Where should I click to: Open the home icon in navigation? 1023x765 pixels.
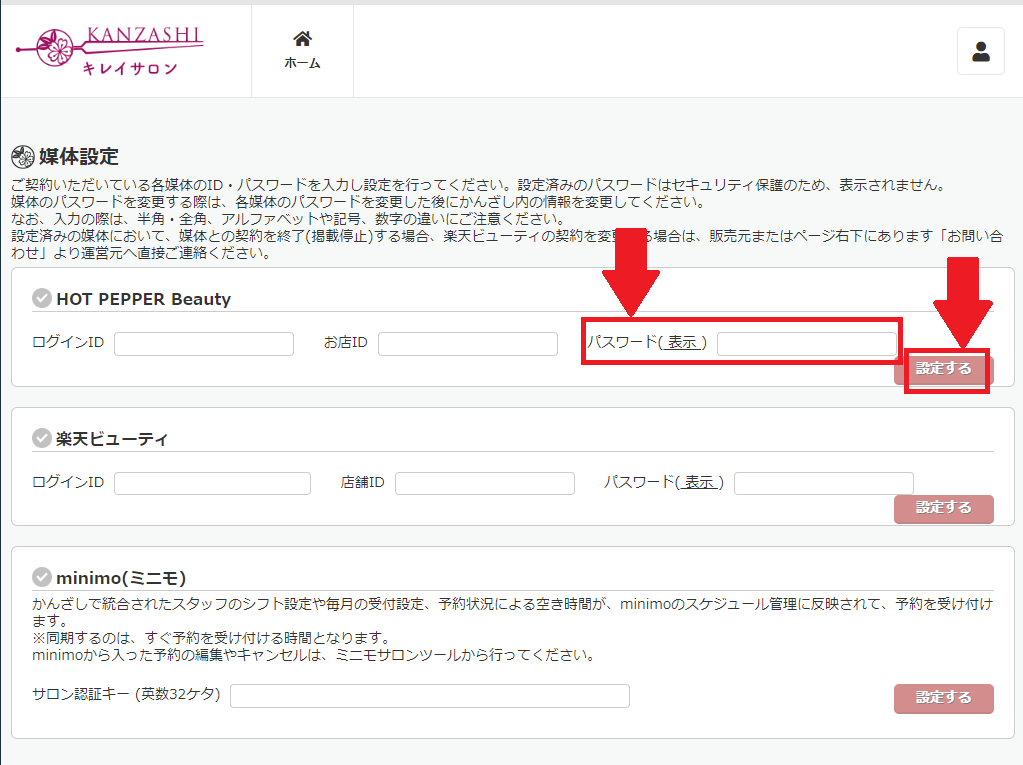302,39
